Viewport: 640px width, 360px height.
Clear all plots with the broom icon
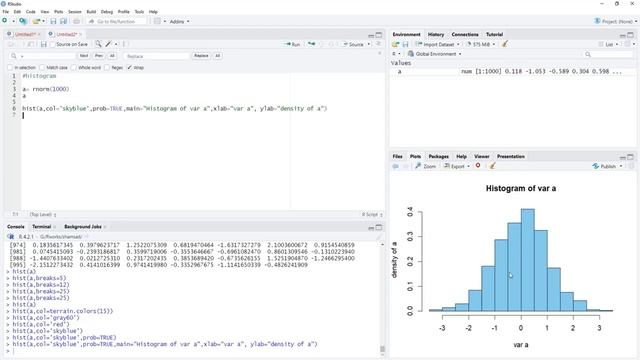click(492, 166)
